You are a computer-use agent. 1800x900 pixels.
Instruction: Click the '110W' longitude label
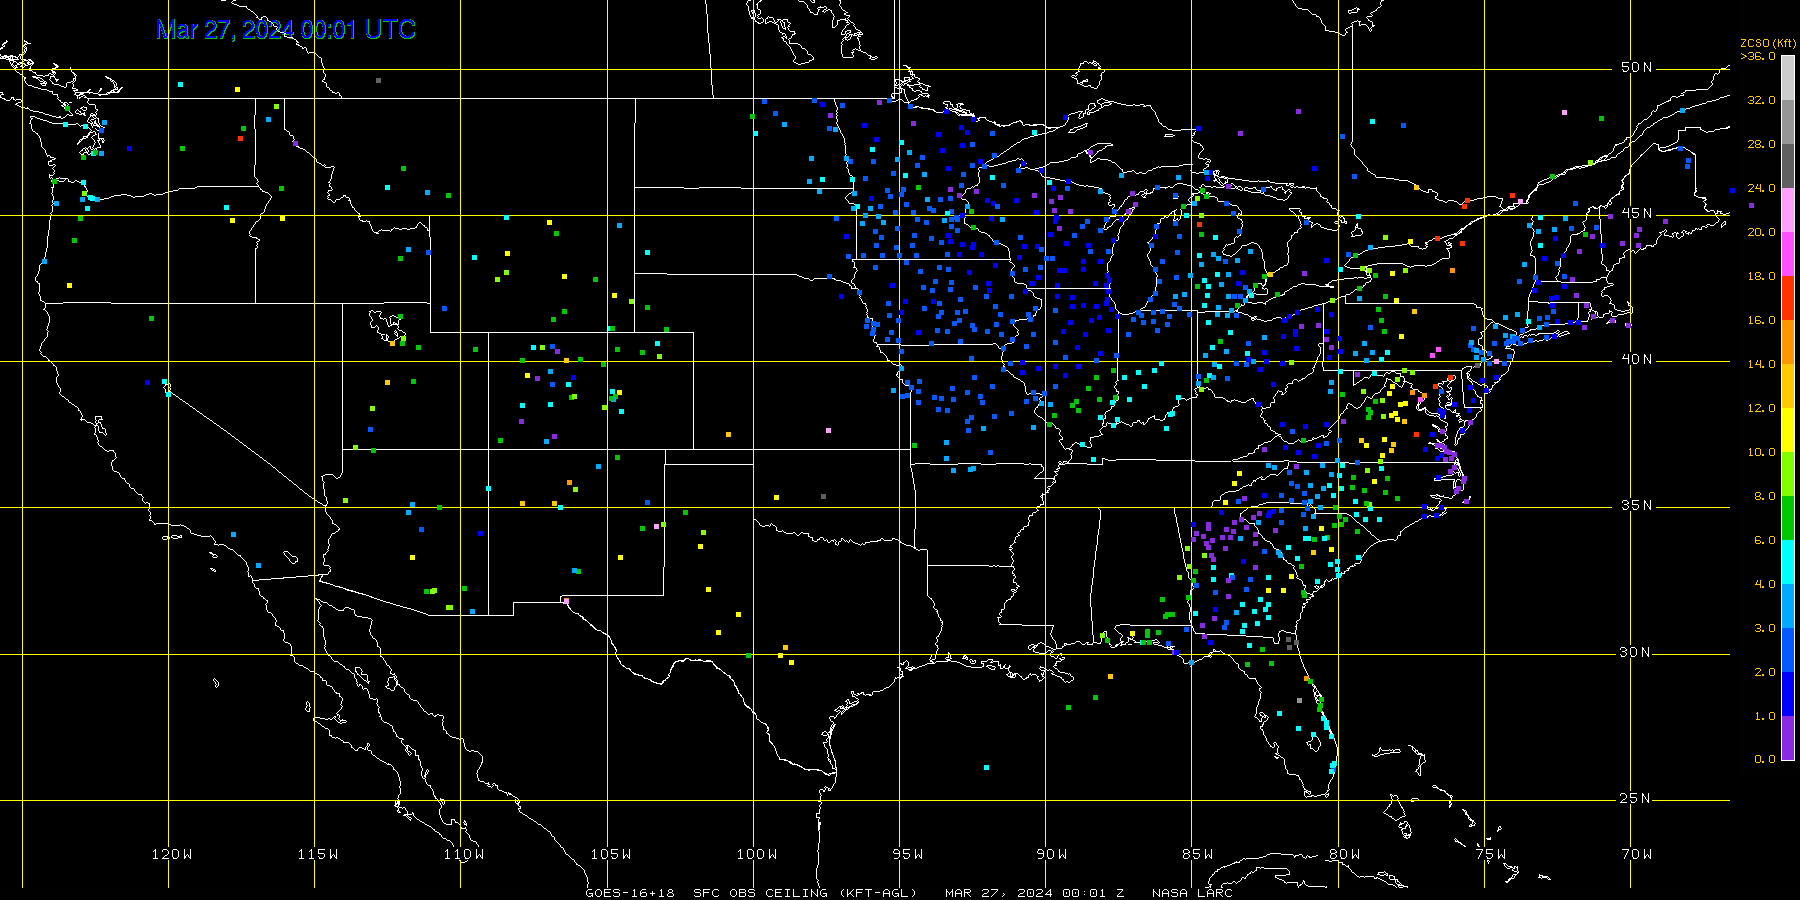coord(464,854)
